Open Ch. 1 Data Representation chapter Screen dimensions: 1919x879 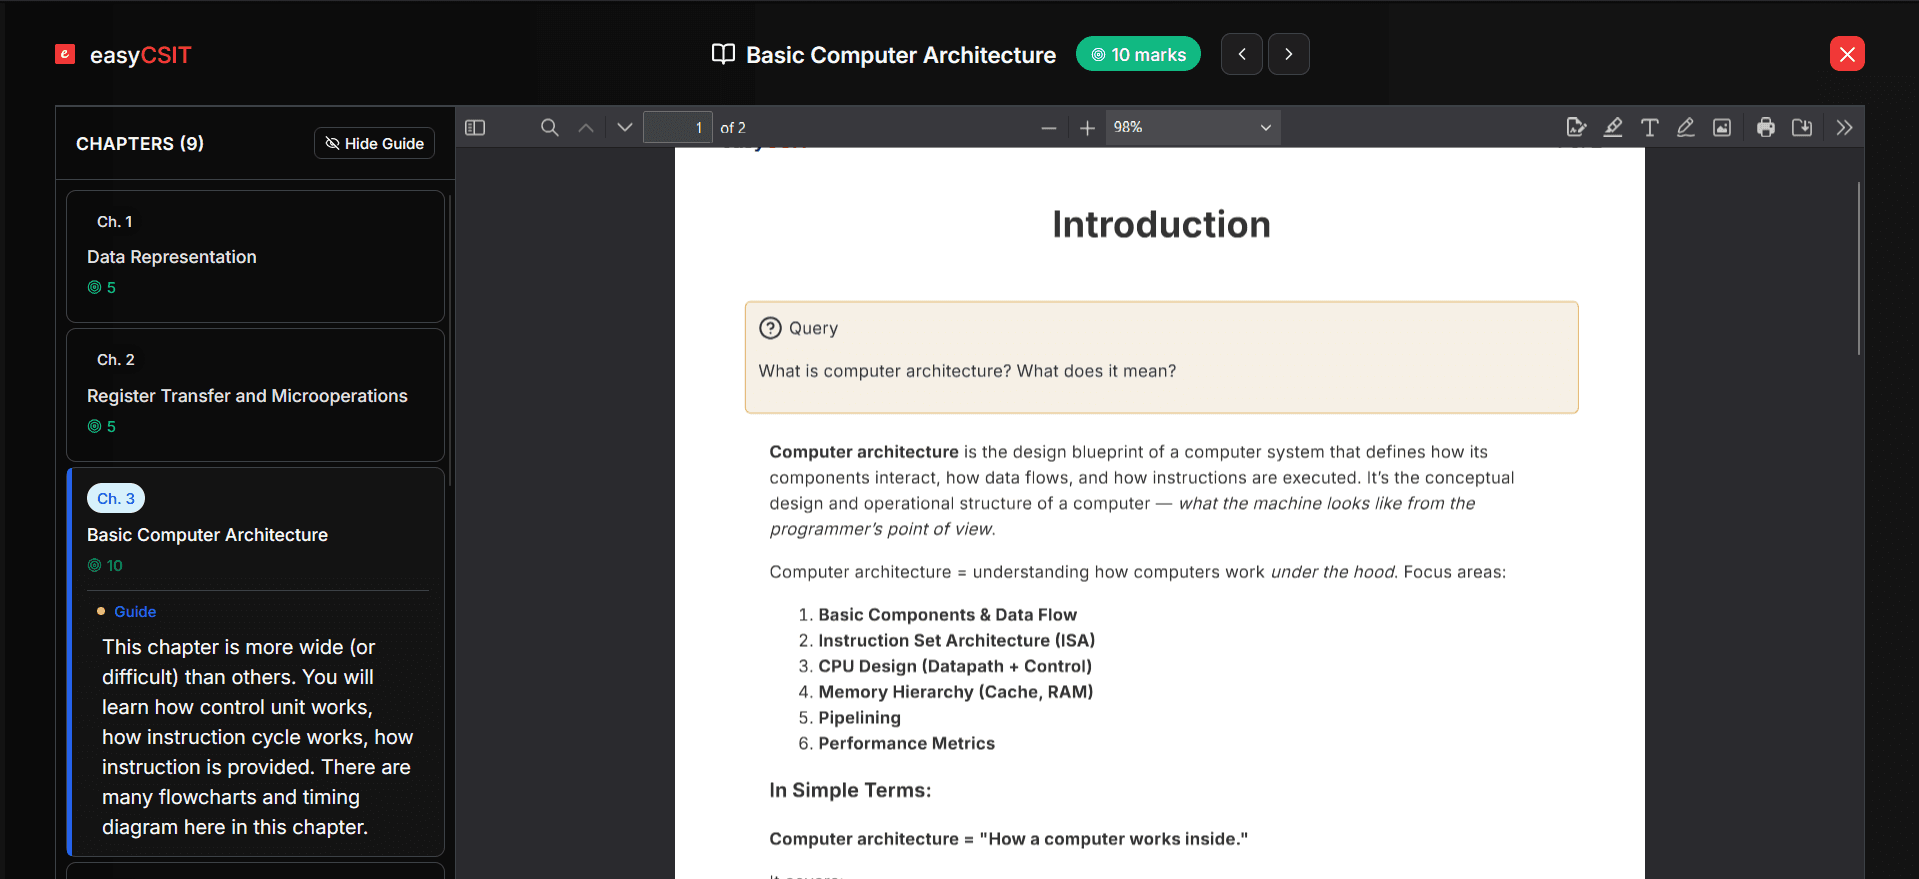pos(255,256)
